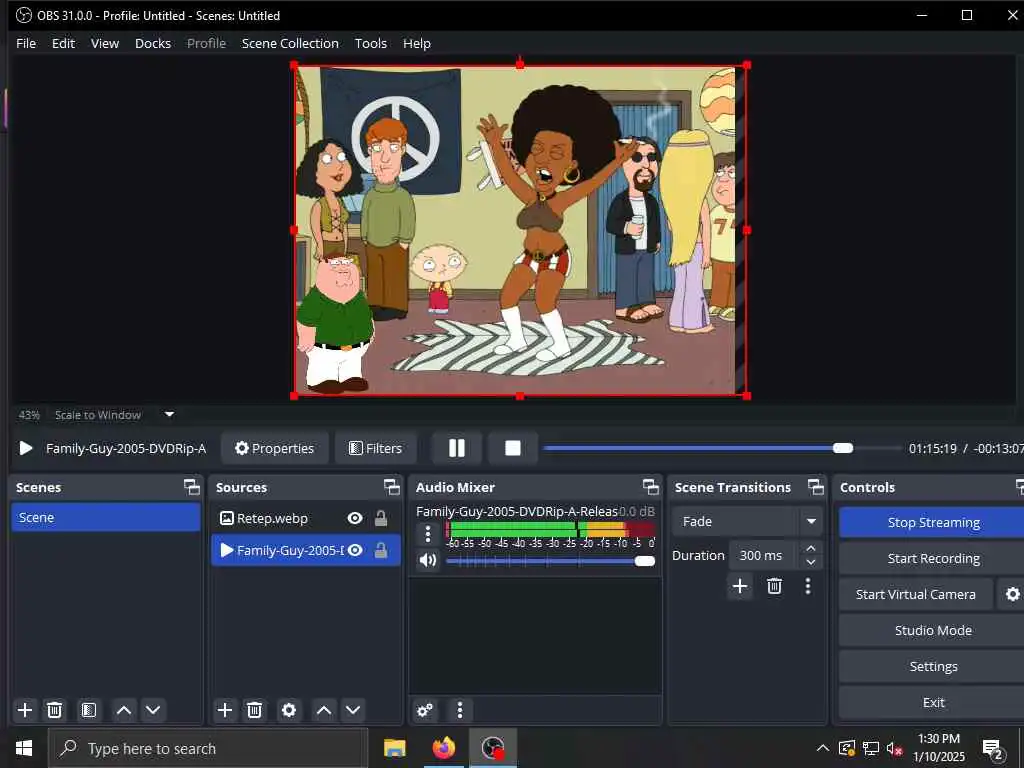Viewport: 1024px width, 768px height.
Task: Open Filters for the selected source
Action: pos(376,448)
